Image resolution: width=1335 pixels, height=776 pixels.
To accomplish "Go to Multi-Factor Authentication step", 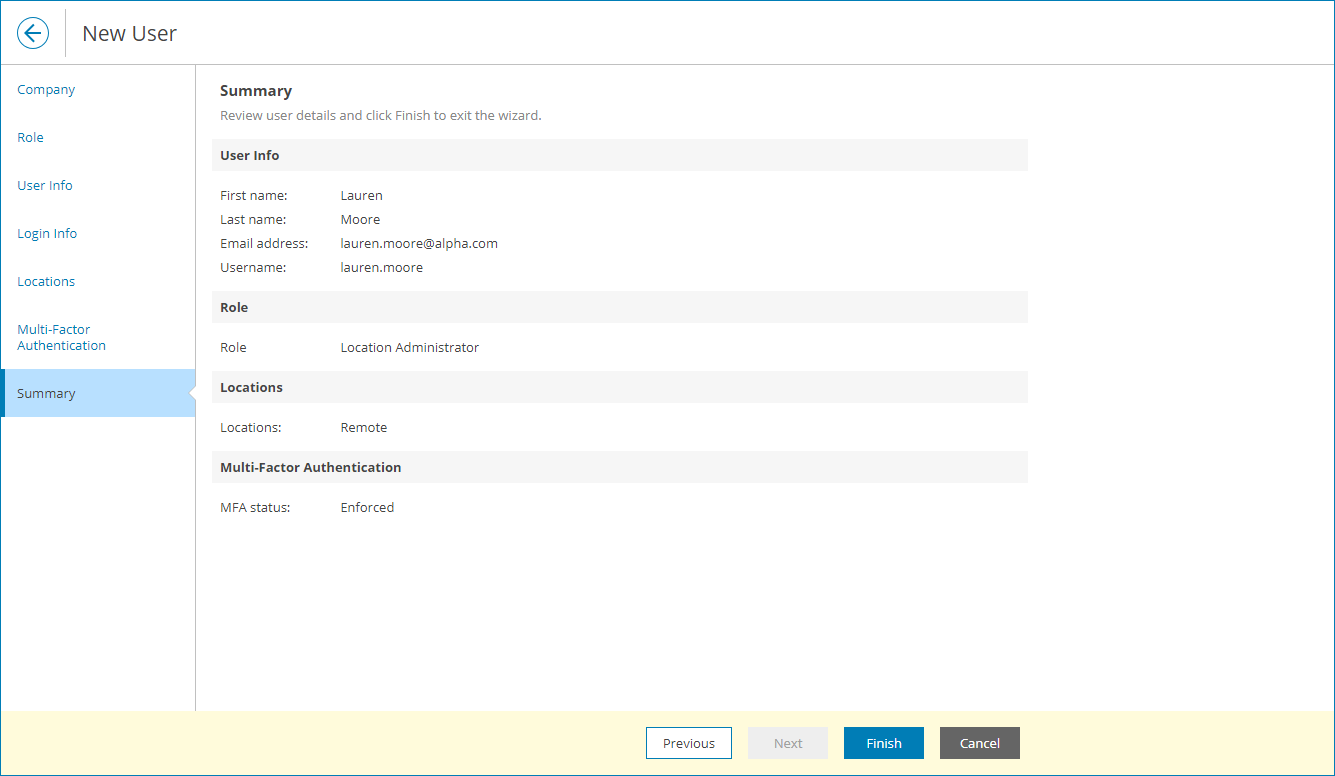I will 61,337.
